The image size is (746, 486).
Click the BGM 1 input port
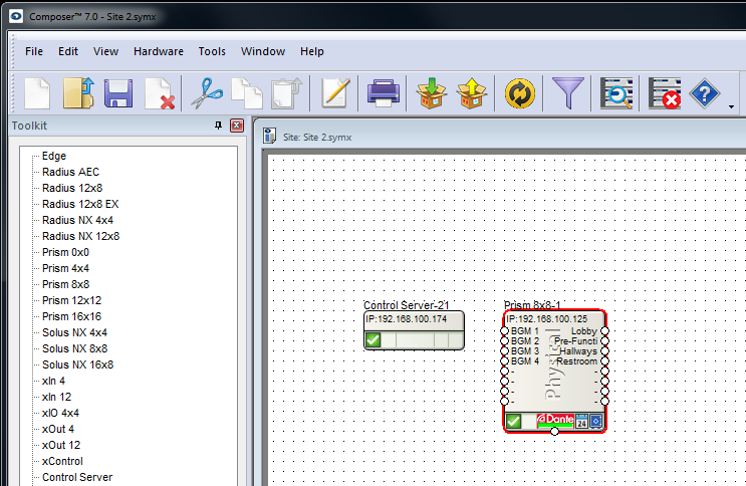504,331
